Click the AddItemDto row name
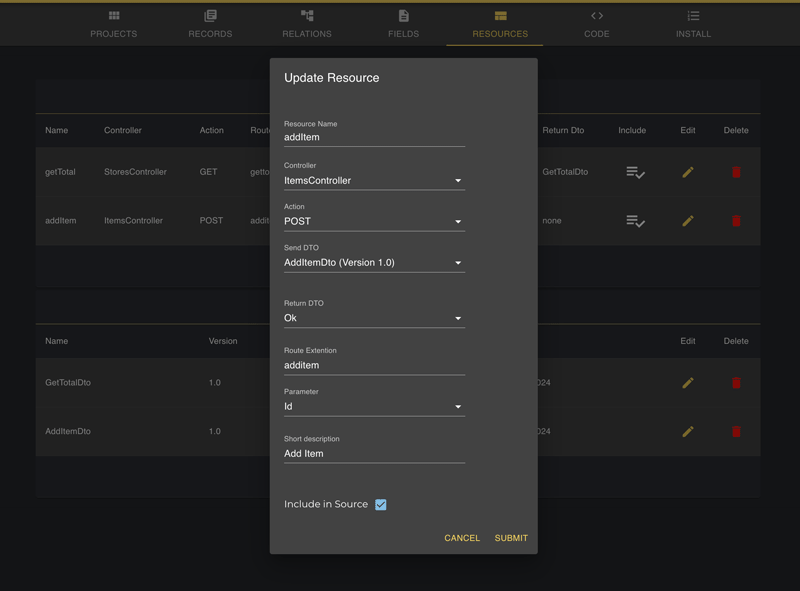This screenshot has height=591, width=800. coord(68,431)
